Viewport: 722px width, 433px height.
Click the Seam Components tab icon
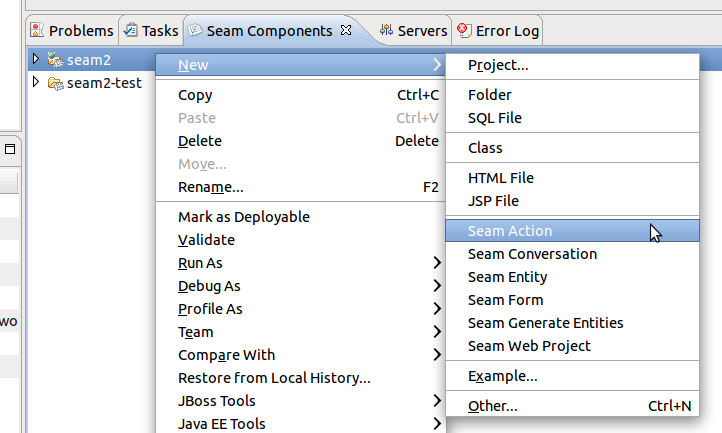[x=196, y=31]
